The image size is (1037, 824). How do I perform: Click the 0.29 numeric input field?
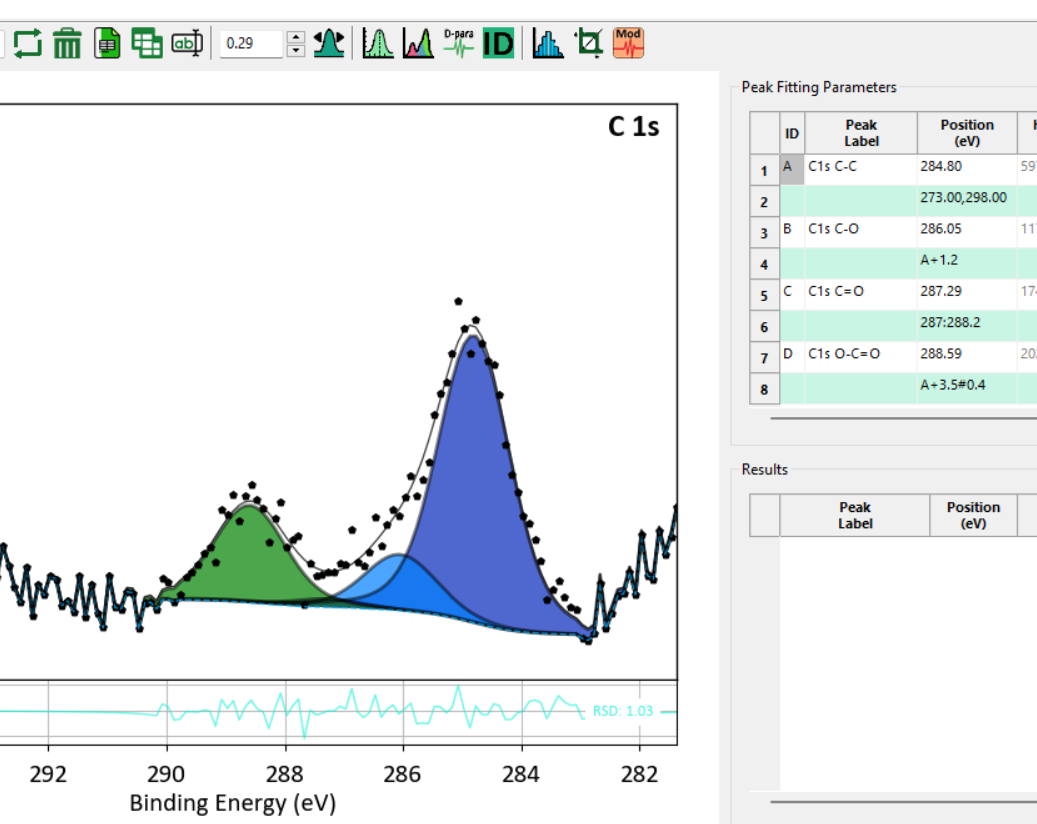tap(251, 44)
